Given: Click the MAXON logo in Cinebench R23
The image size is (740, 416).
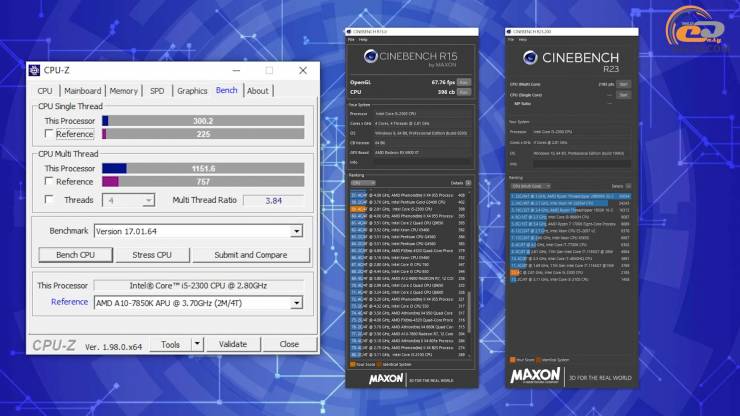Looking at the screenshot, I should (x=535, y=376).
